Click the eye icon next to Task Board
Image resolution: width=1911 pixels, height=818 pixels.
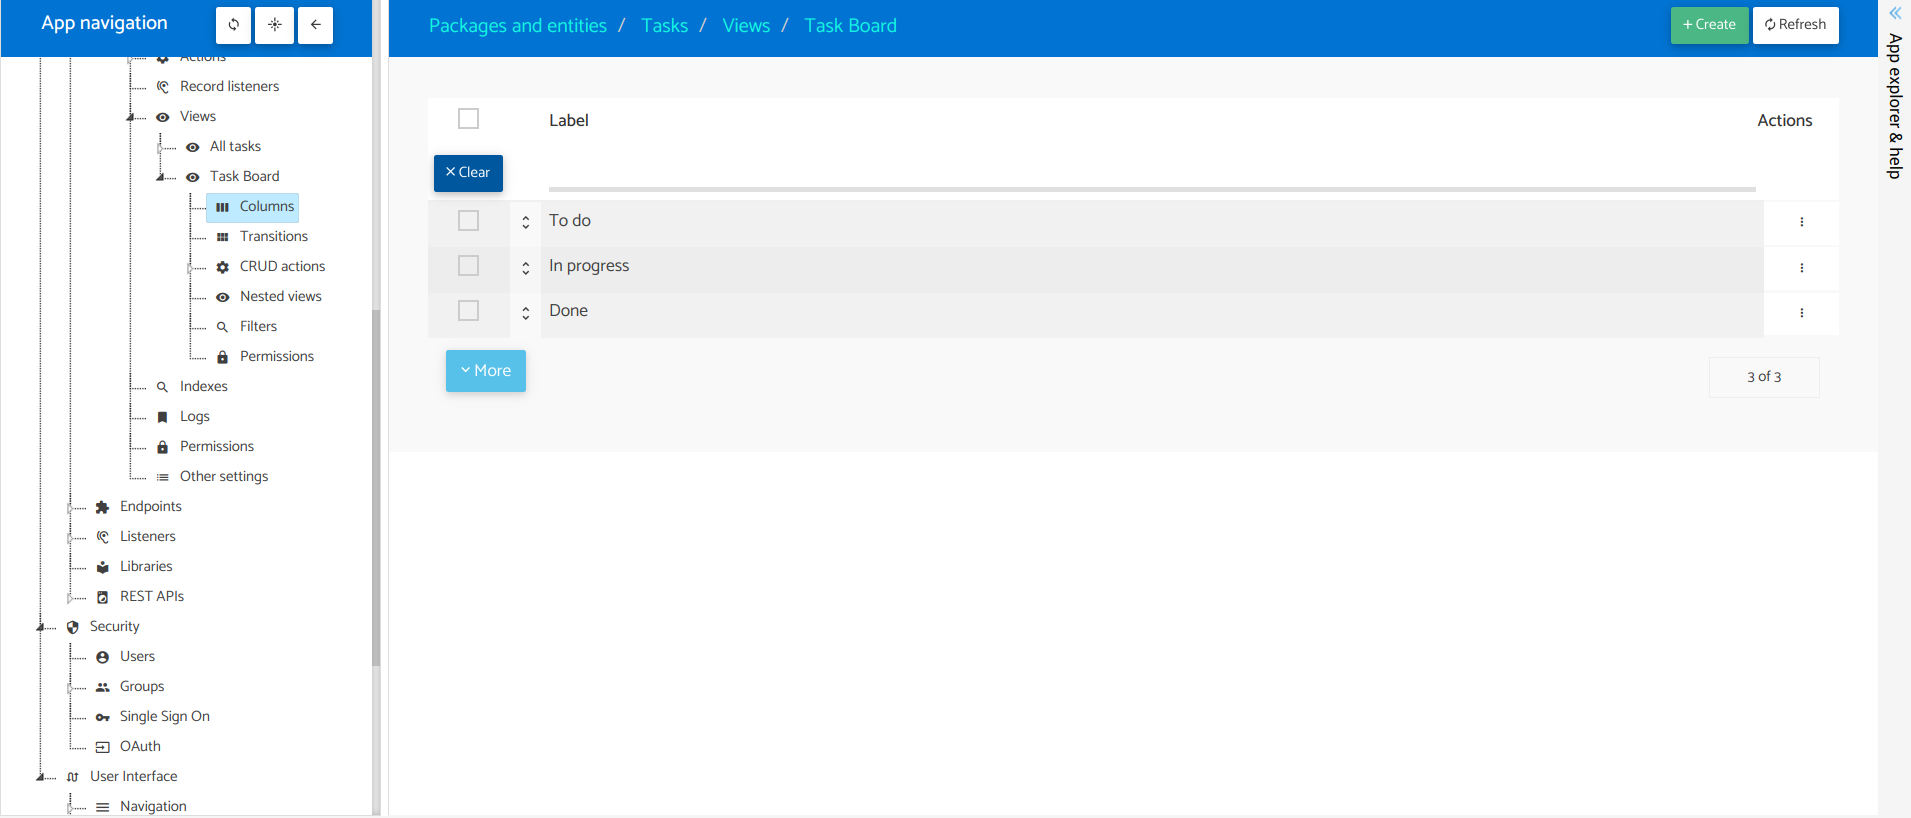point(193,177)
